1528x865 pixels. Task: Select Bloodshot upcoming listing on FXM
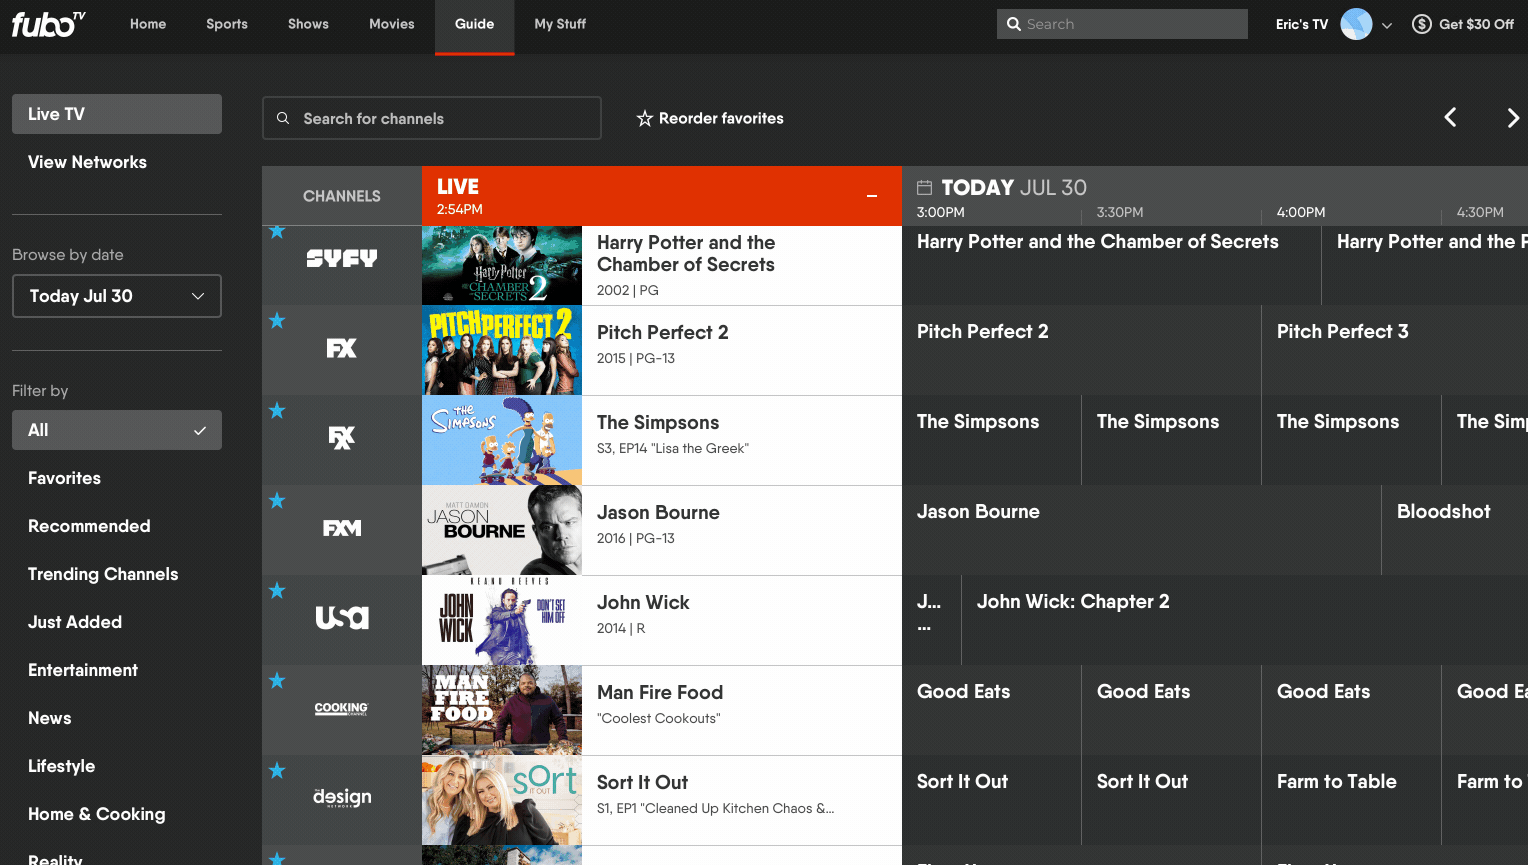point(1455,530)
